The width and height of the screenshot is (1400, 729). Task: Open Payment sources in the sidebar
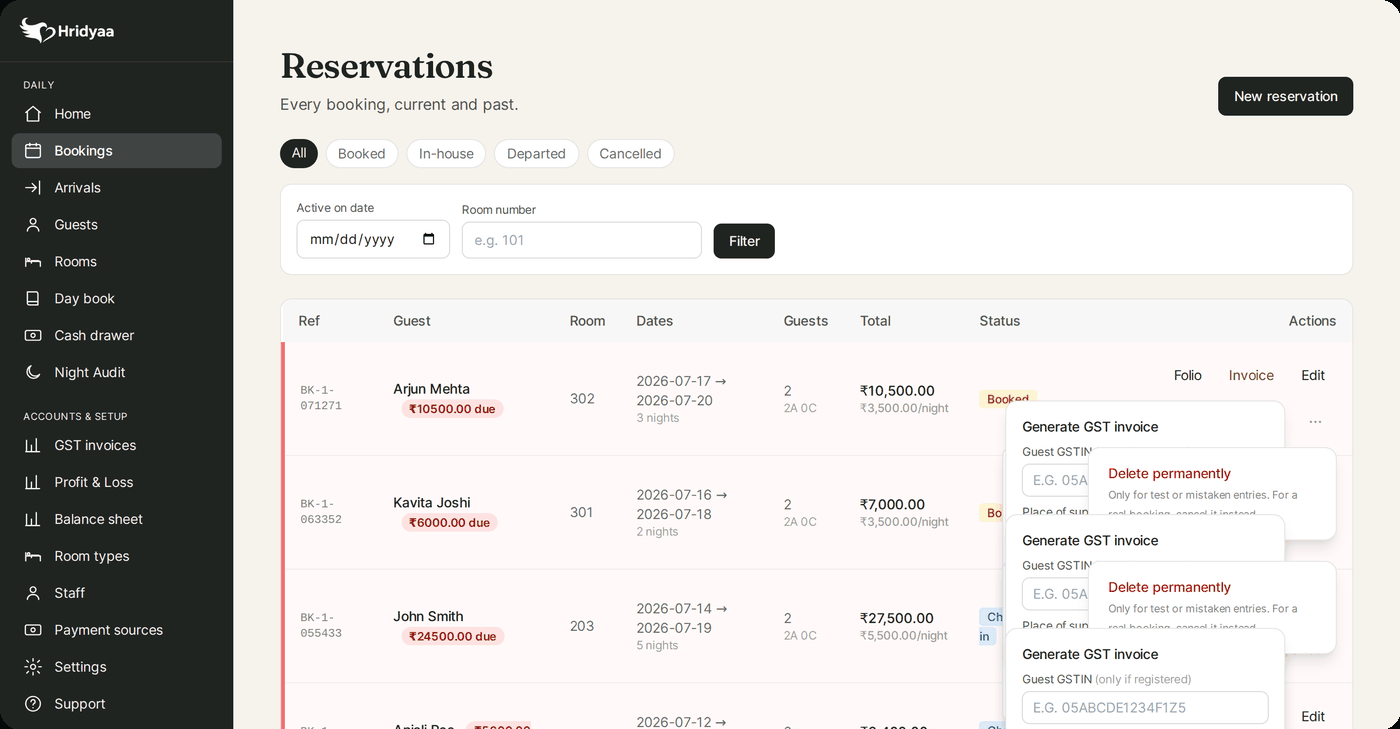[117, 631]
